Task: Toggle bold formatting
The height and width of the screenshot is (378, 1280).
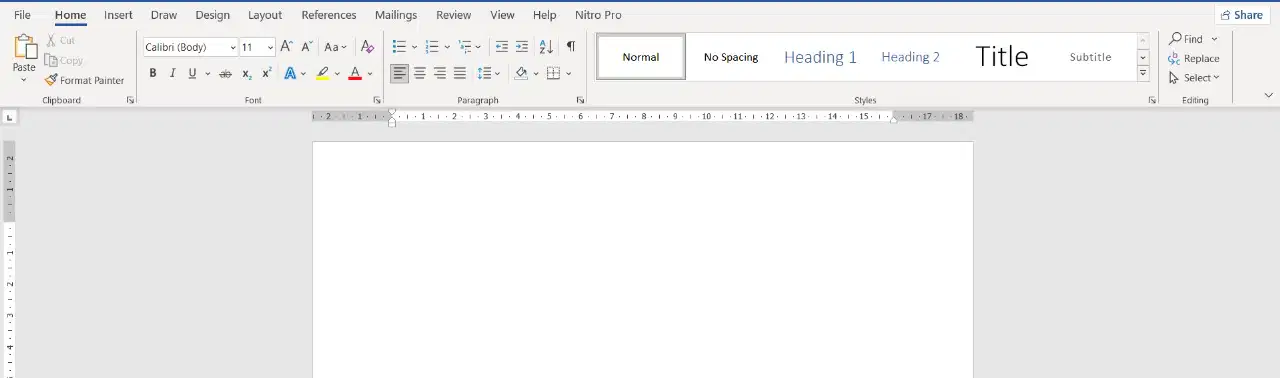Action: [153, 73]
